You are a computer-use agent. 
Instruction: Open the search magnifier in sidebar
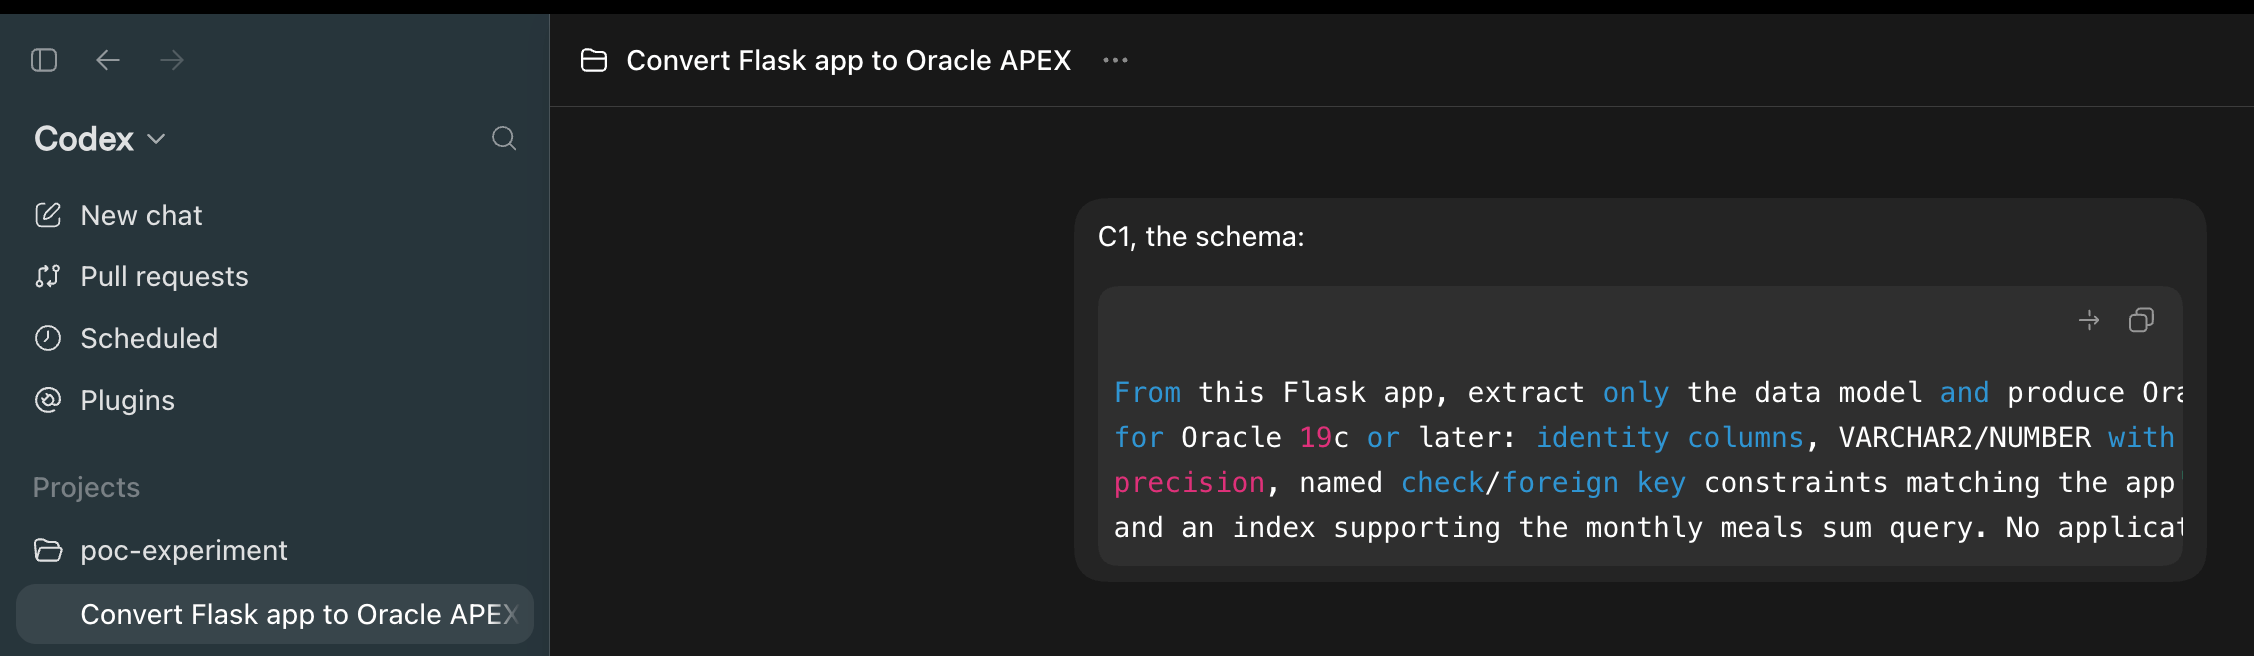(504, 138)
